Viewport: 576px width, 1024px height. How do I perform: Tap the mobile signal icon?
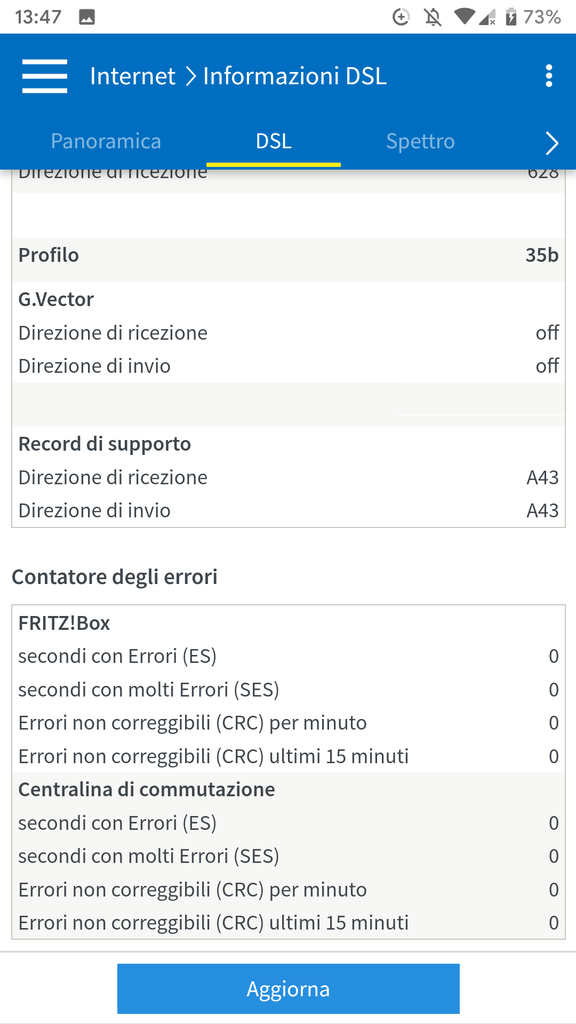(487, 18)
